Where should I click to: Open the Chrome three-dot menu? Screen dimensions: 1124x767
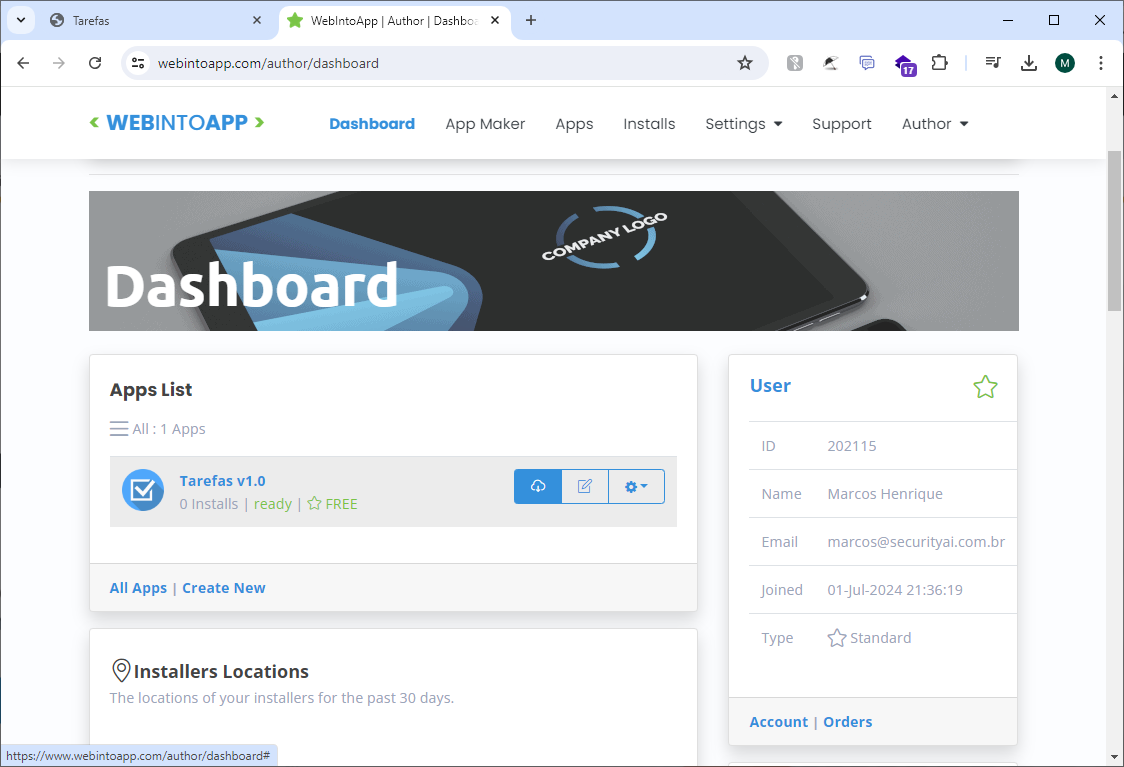[1100, 63]
